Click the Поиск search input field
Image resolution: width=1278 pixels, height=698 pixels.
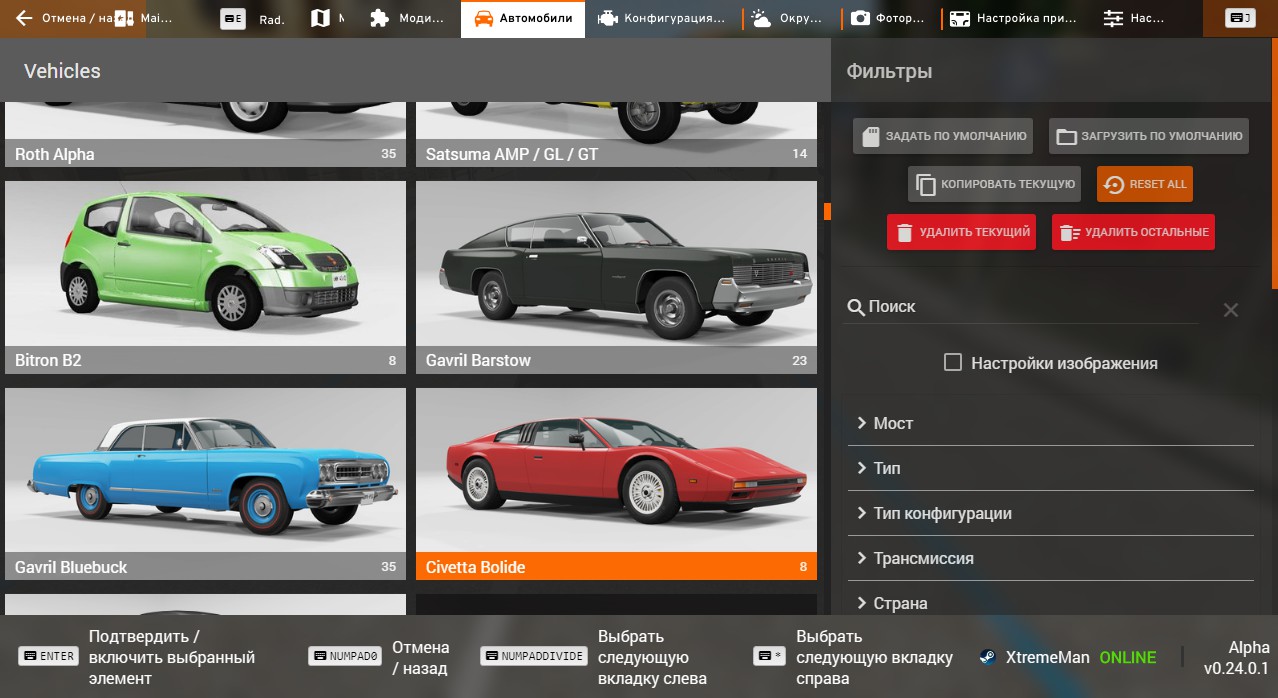1030,307
